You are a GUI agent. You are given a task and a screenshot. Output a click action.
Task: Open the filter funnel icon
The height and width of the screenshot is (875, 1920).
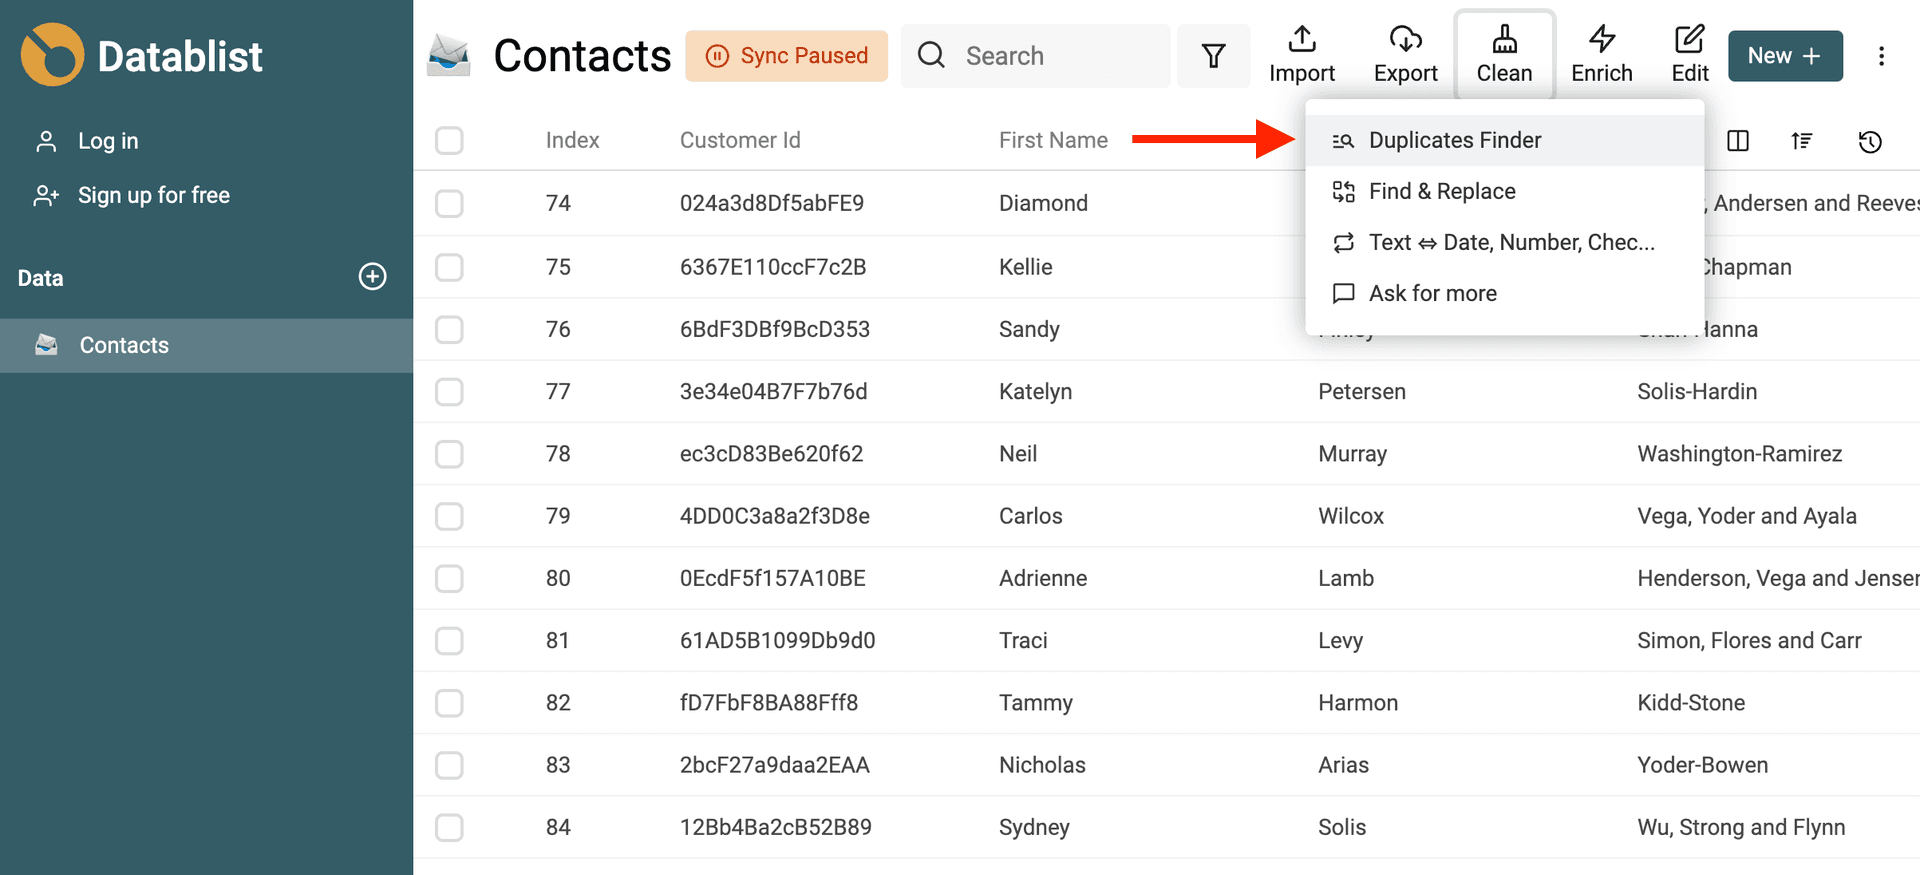point(1213,55)
